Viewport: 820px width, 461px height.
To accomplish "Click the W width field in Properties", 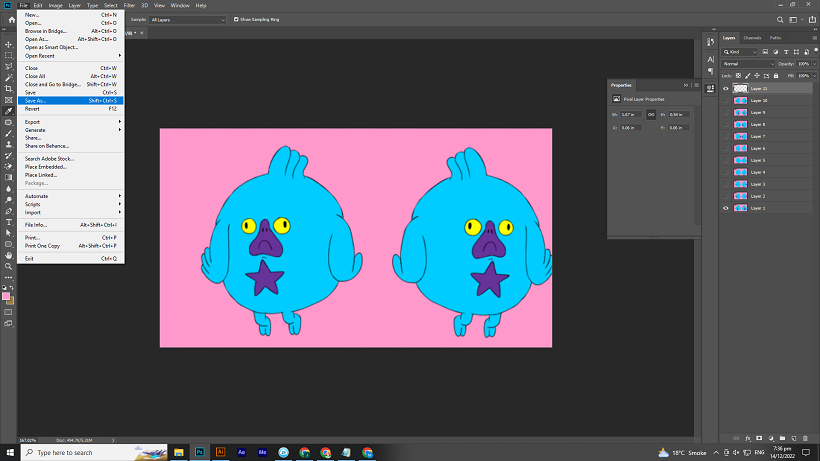I will tap(631, 114).
